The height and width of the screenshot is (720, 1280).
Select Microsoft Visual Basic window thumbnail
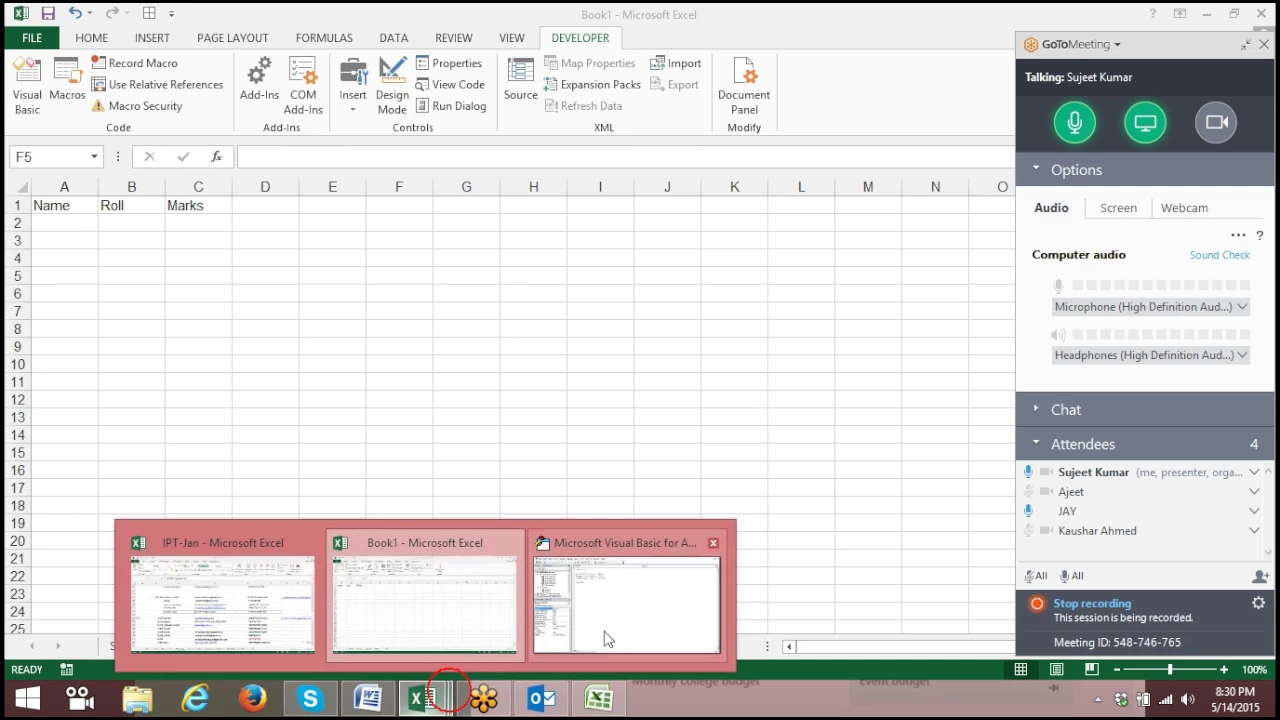tap(627, 595)
